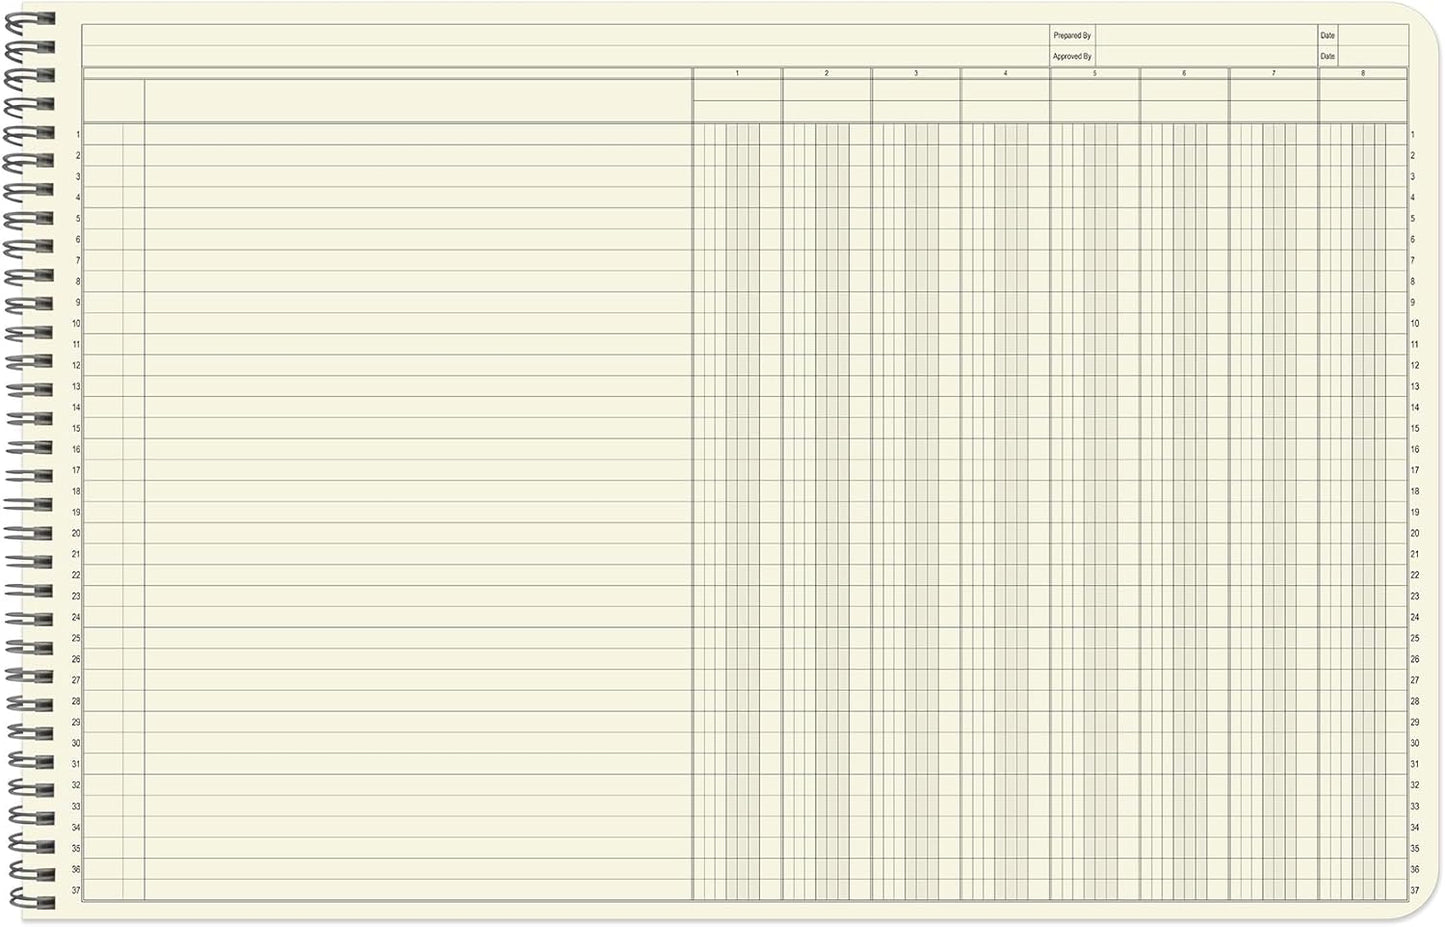Select column header 3
The width and height of the screenshot is (1445, 927).
916,73
